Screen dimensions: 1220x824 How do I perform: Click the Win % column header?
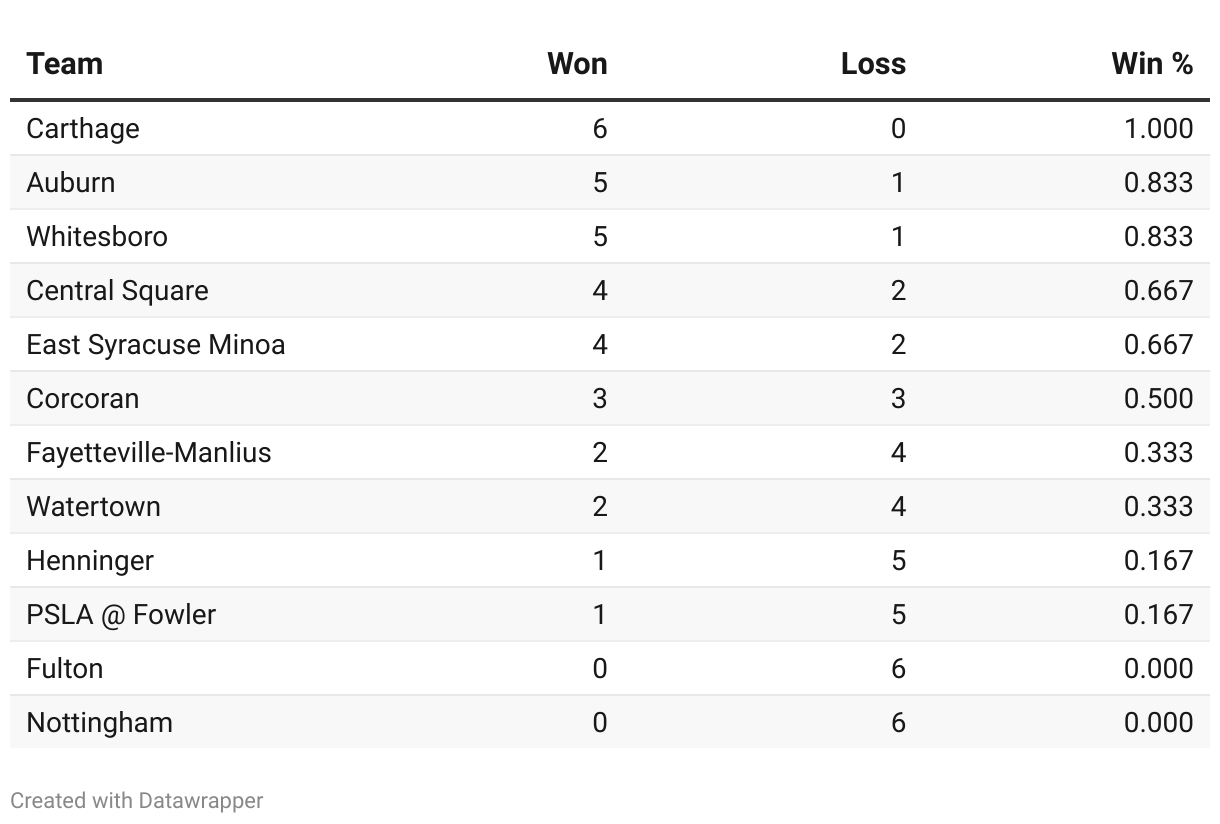(x=1152, y=64)
